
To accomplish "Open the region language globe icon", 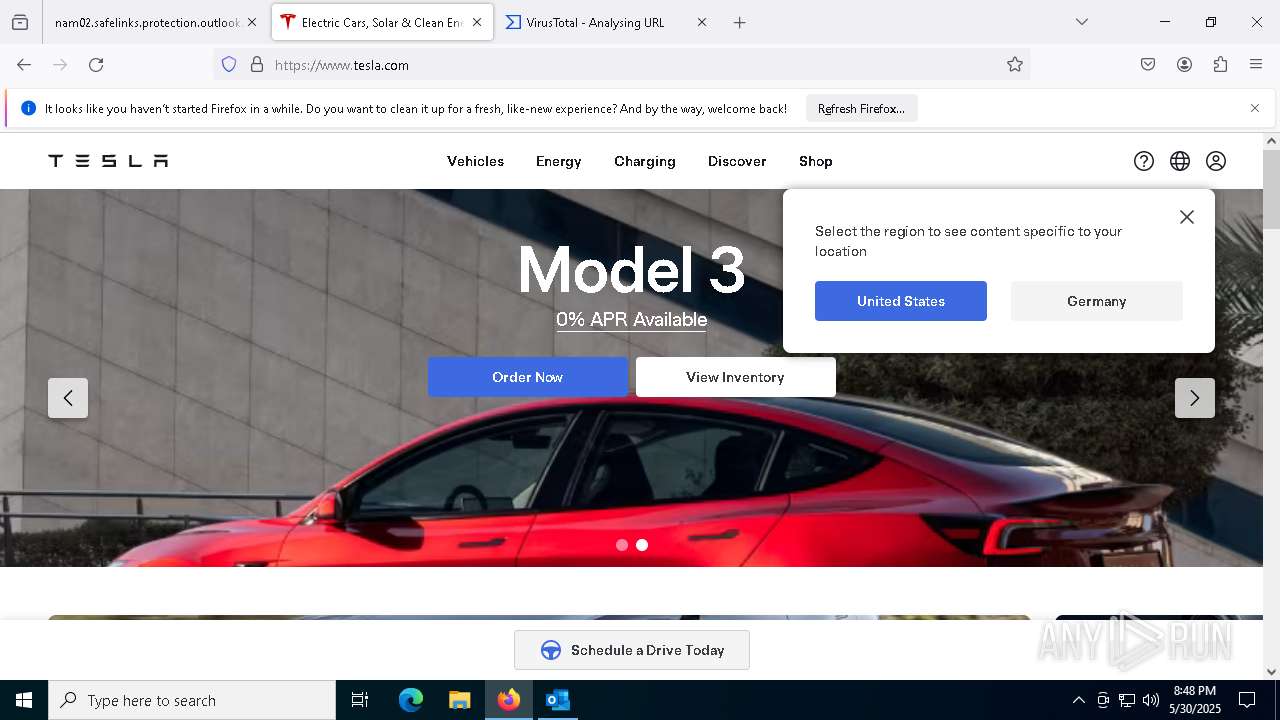I will click(1180, 161).
